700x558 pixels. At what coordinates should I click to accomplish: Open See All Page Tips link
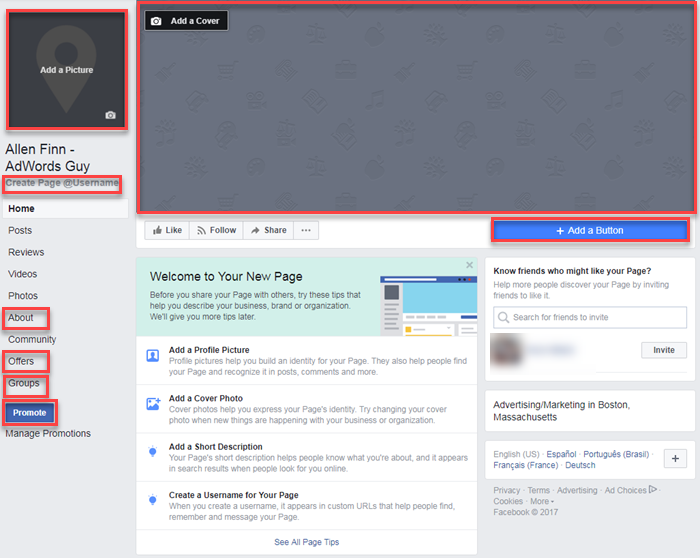307,542
